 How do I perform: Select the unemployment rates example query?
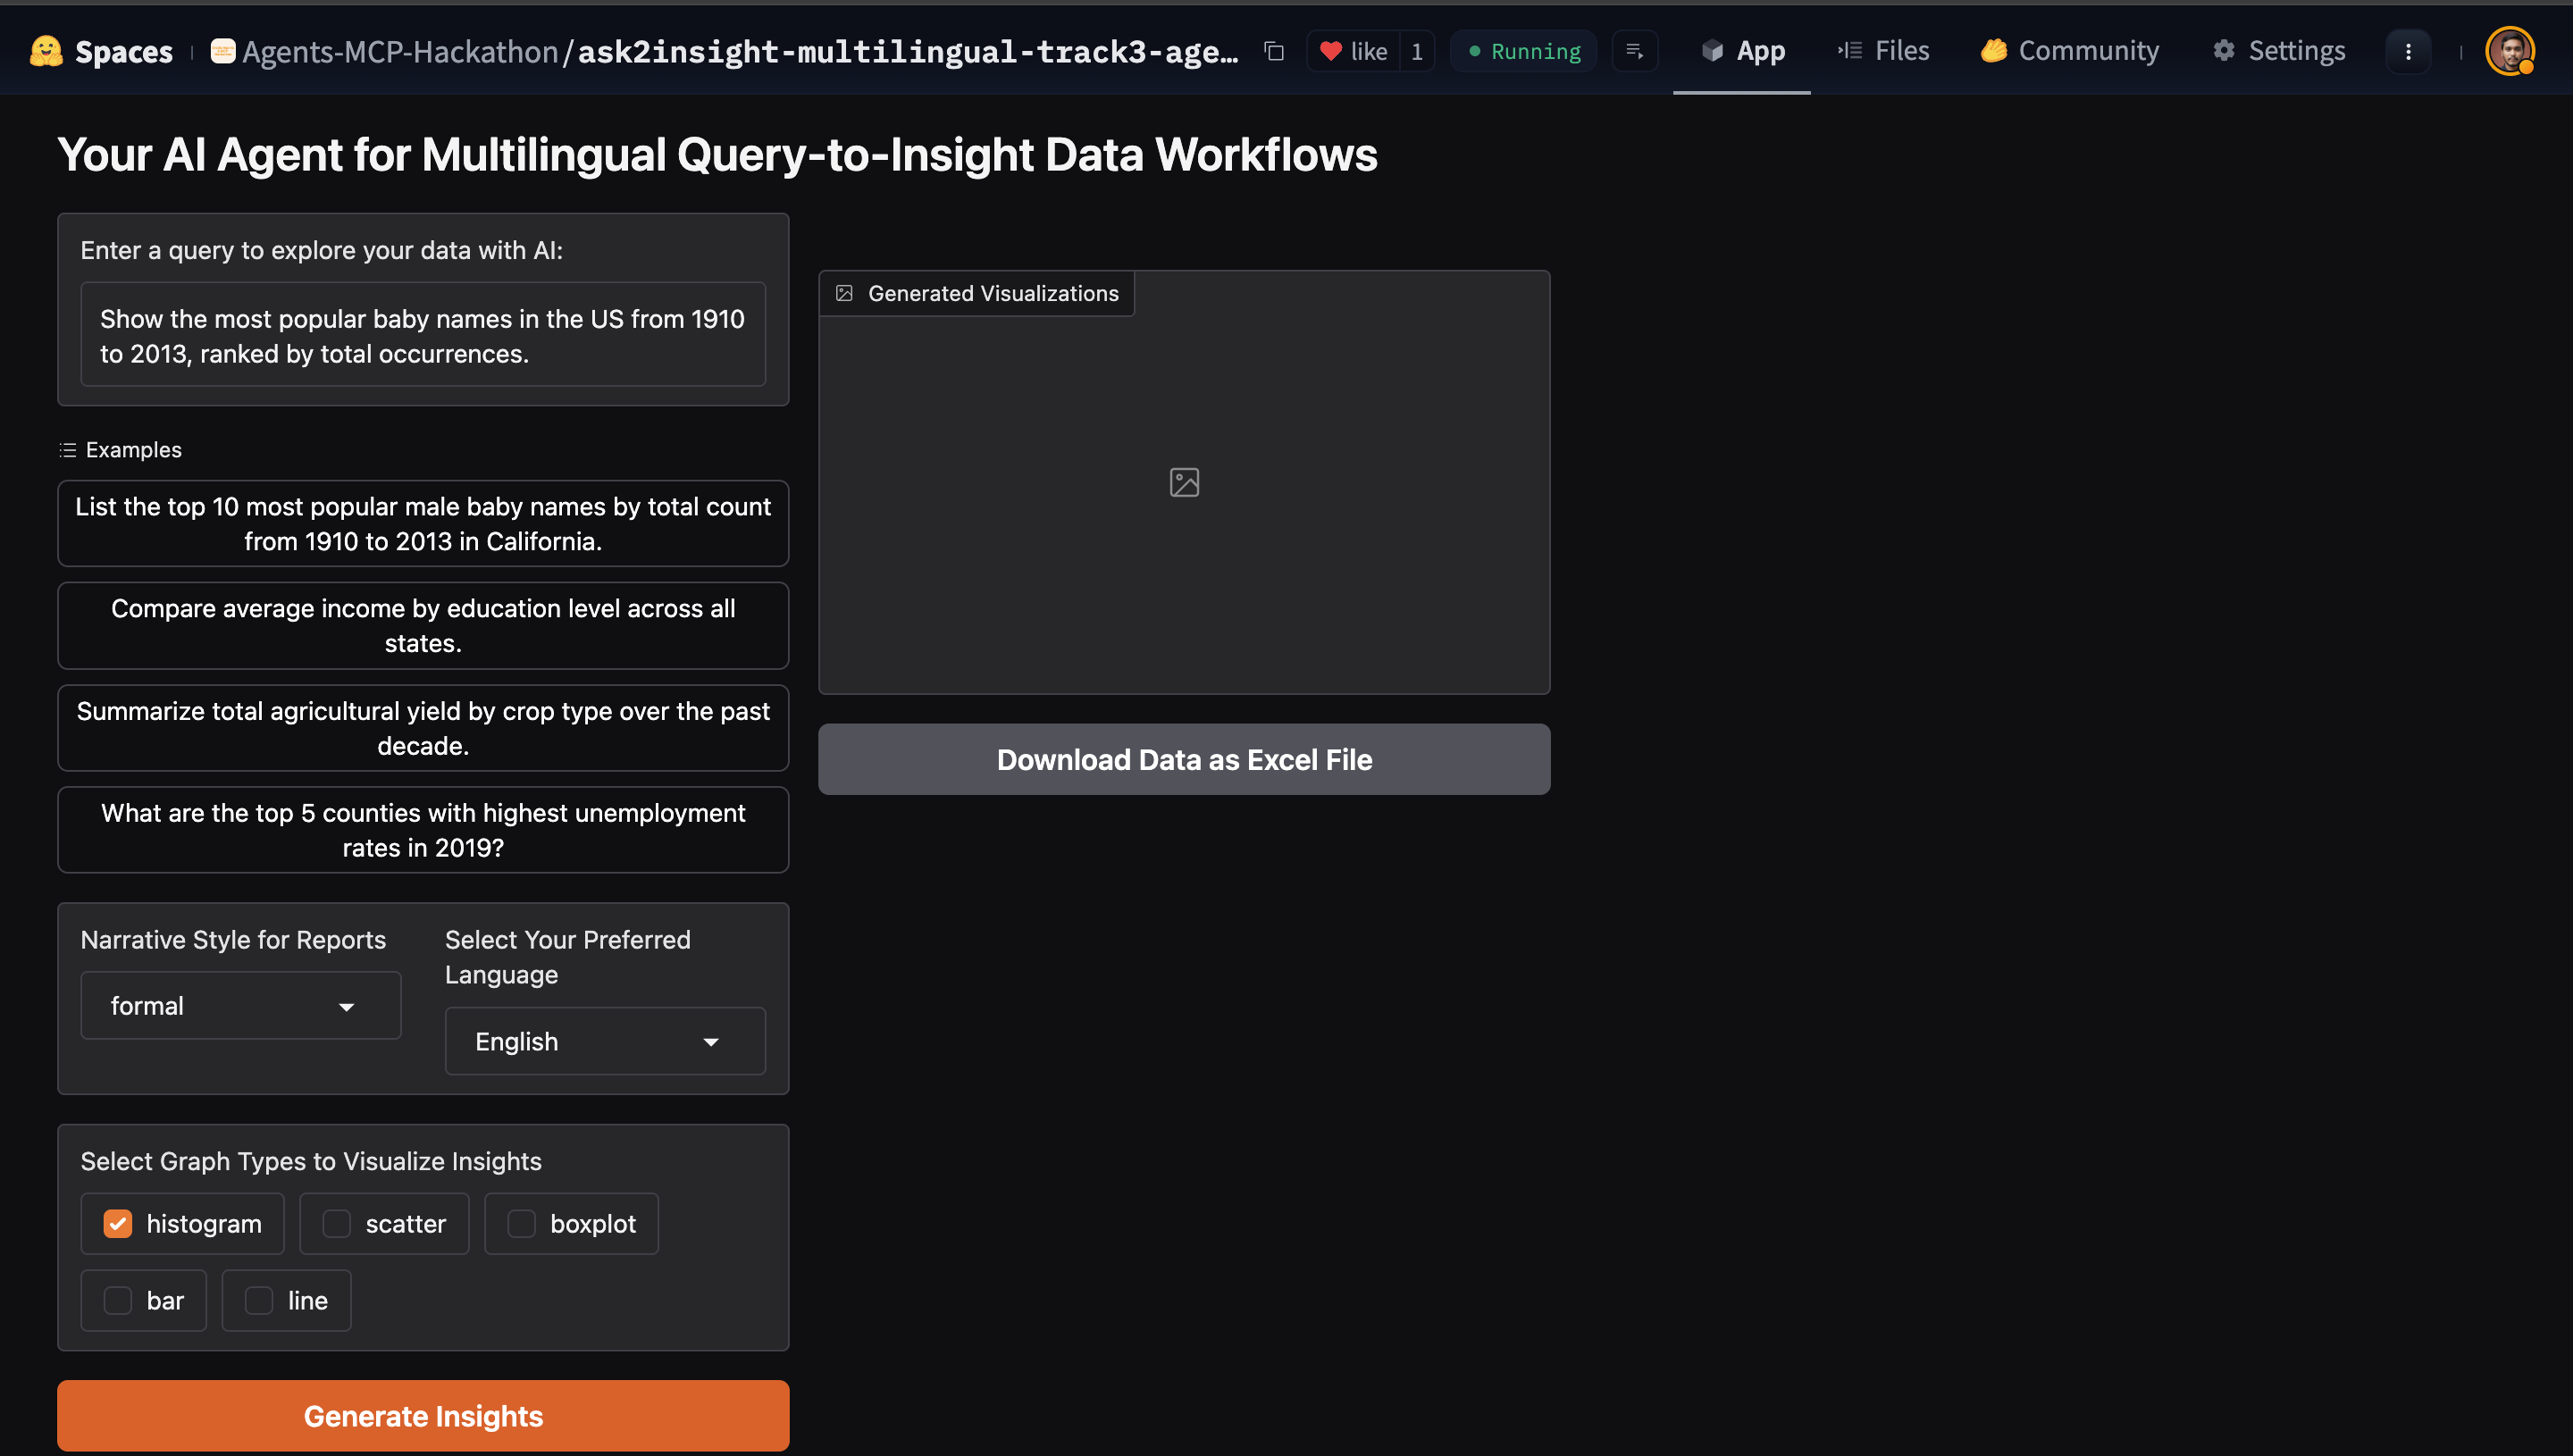[423, 829]
